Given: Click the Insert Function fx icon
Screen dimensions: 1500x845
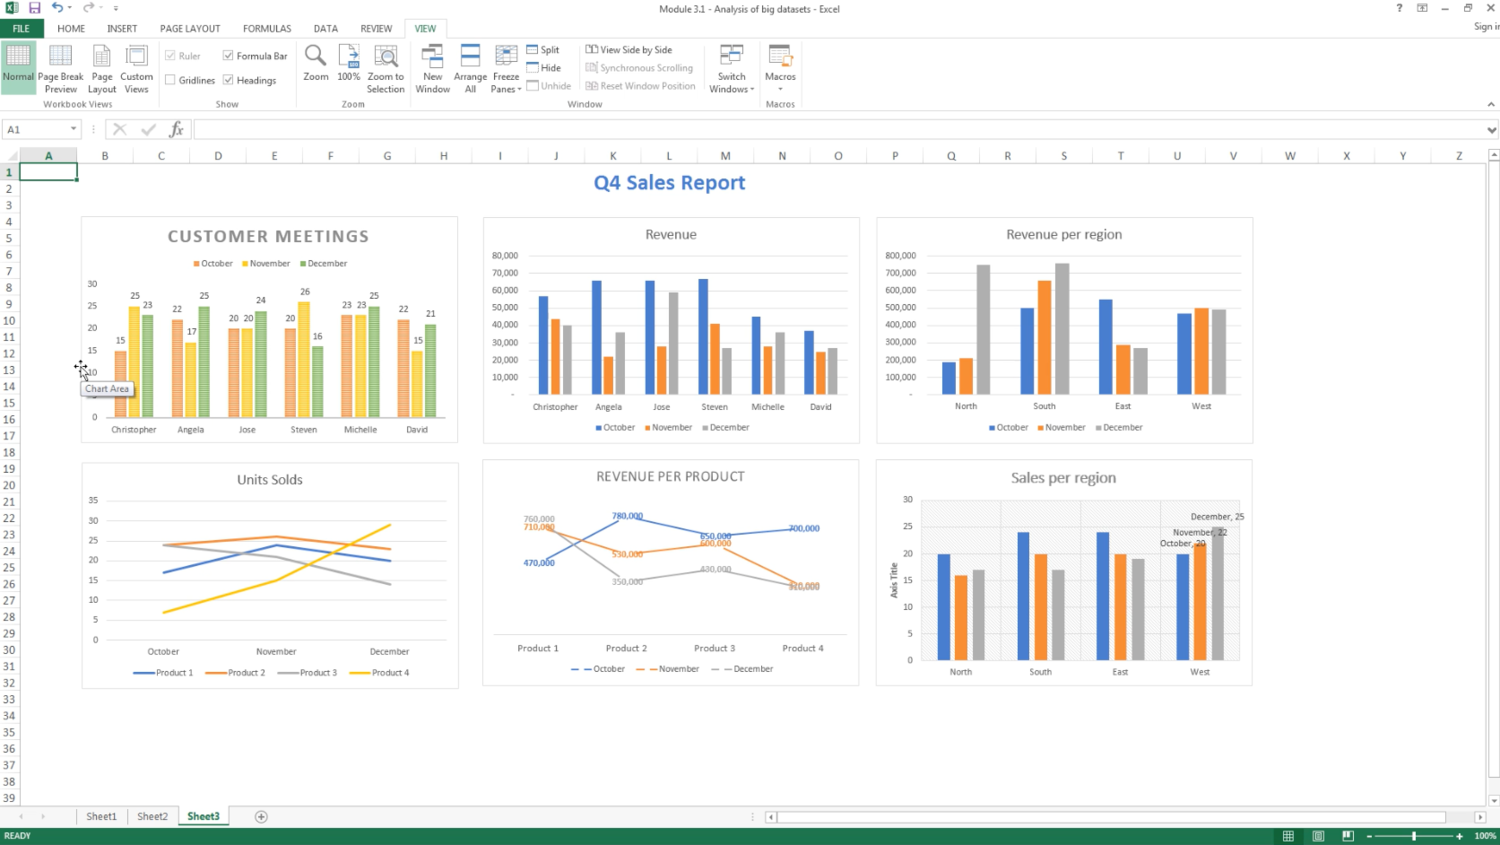Looking at the screenshot, I should [x=176, y=129].
